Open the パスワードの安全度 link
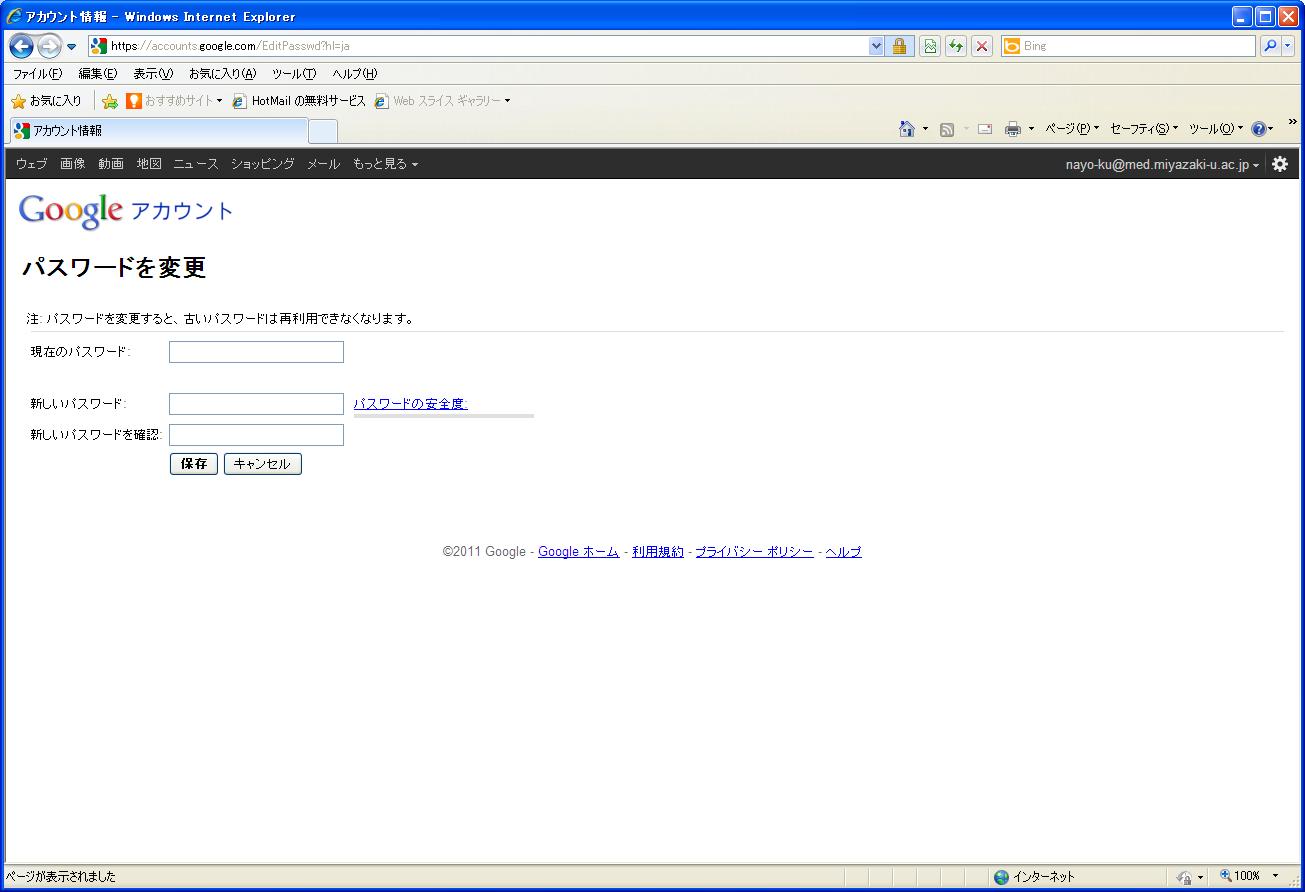The height and width of the screenshot is (892, 1305). 410,404
